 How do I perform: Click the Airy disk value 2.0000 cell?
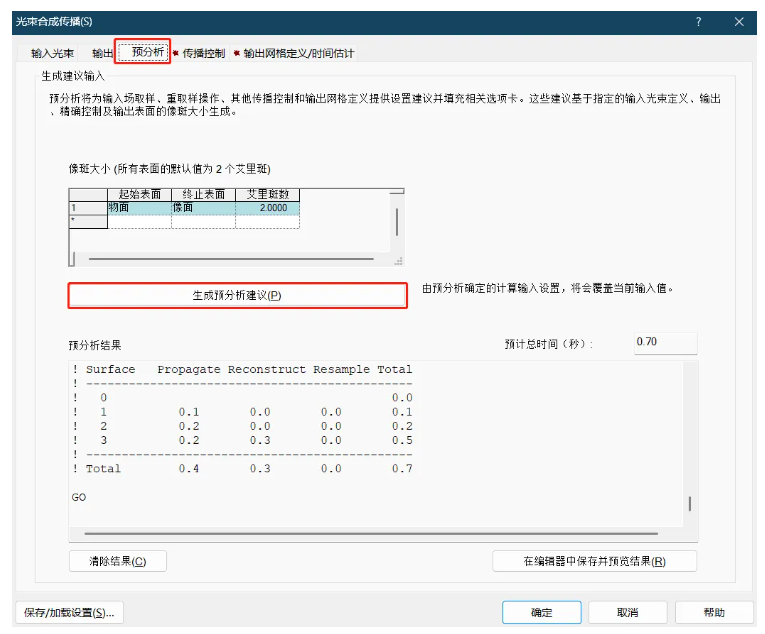(267, 208)
